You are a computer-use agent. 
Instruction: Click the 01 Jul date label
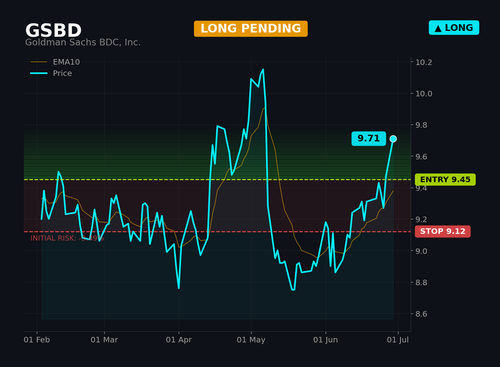[398, 340]
